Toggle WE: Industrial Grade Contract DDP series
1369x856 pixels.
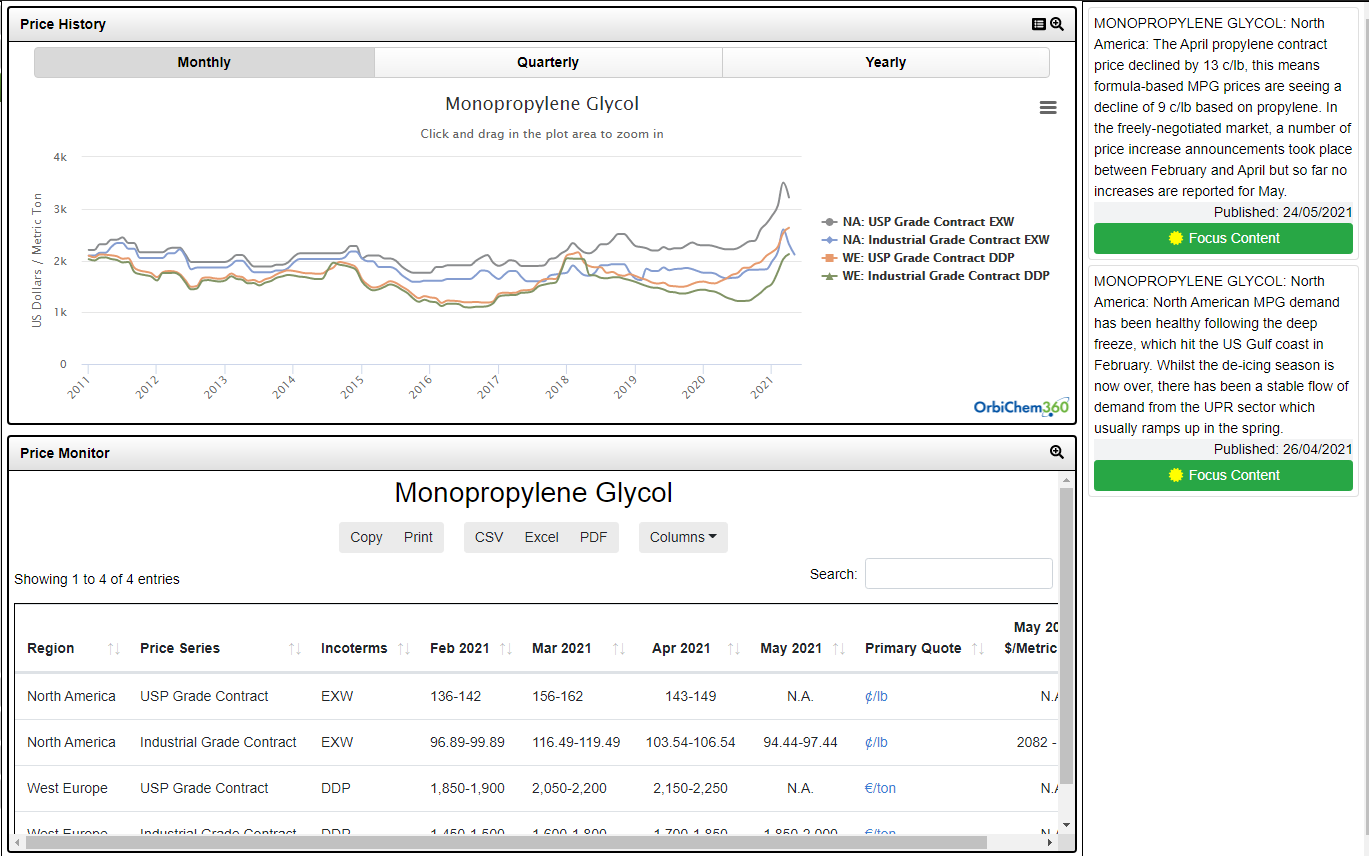(936, 276)
